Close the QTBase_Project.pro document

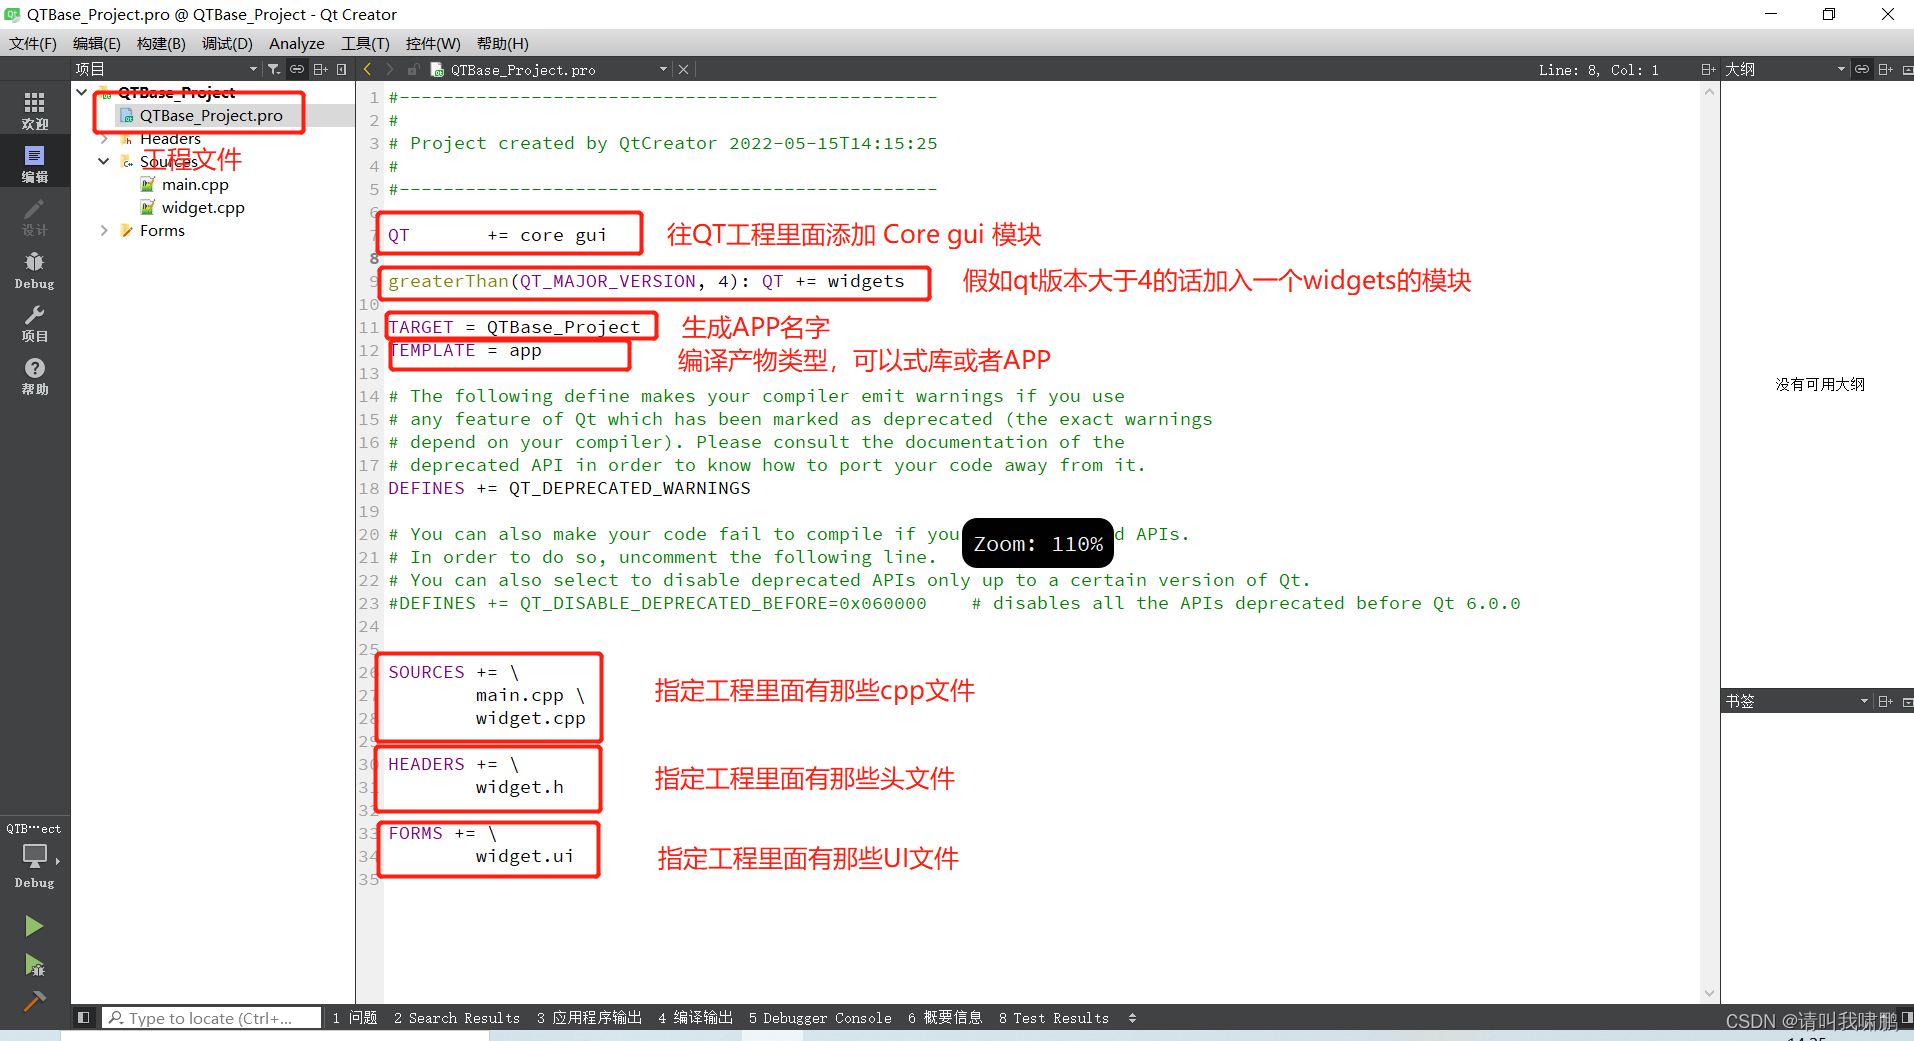coord(683,69)
